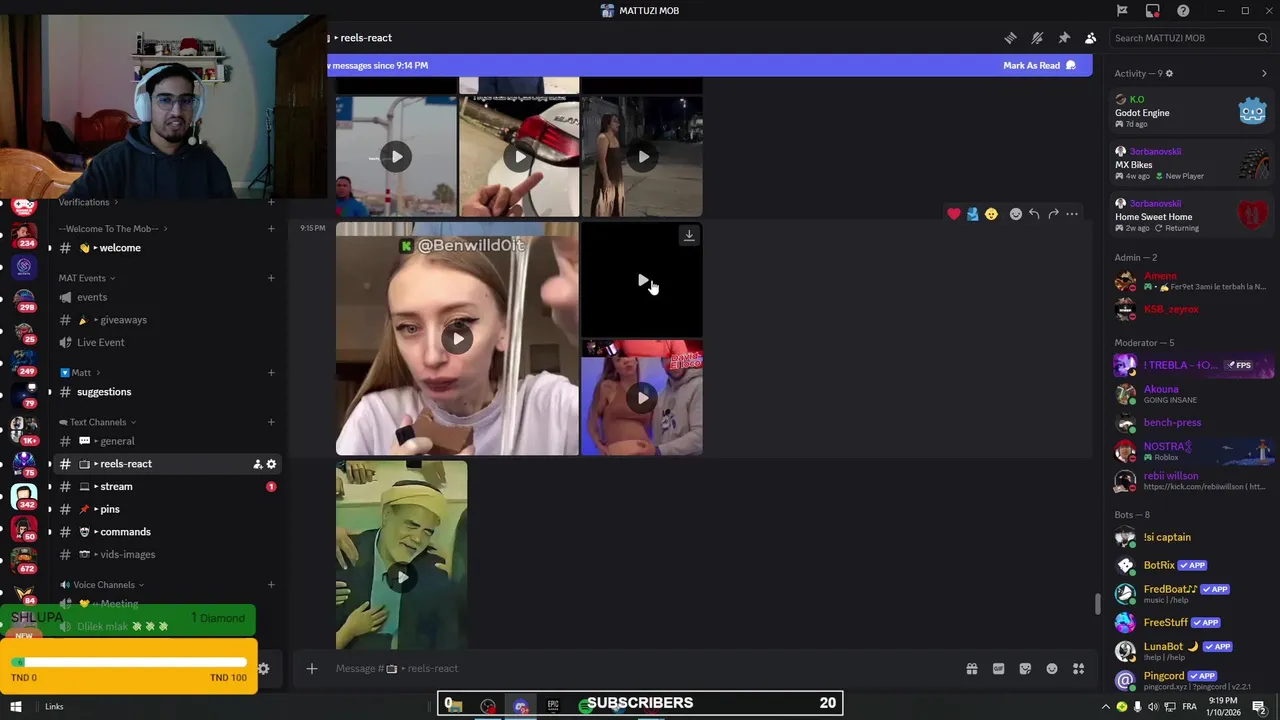Viewport: 1280px width, 720px height.
Task: Play the woman at night video
Action: coord(642,157)
